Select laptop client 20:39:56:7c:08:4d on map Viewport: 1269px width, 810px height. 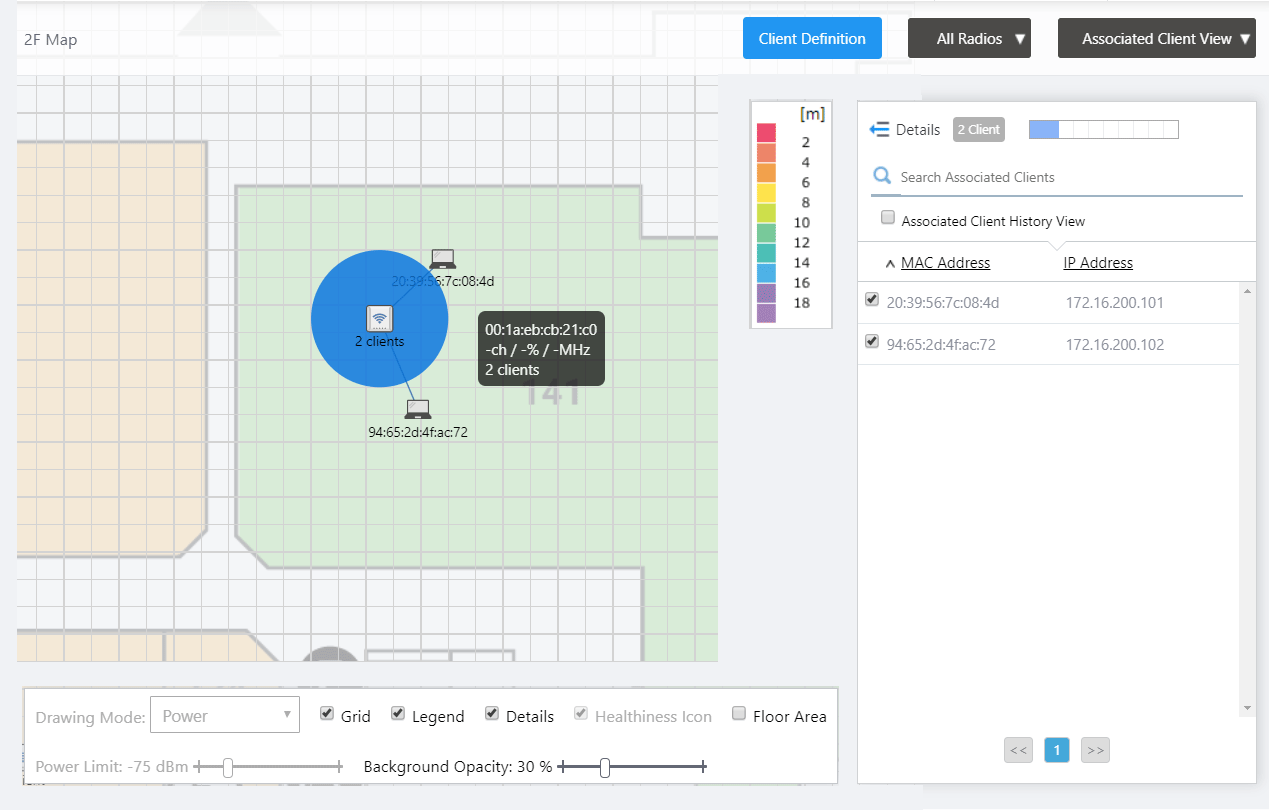[x=442, y=259]
